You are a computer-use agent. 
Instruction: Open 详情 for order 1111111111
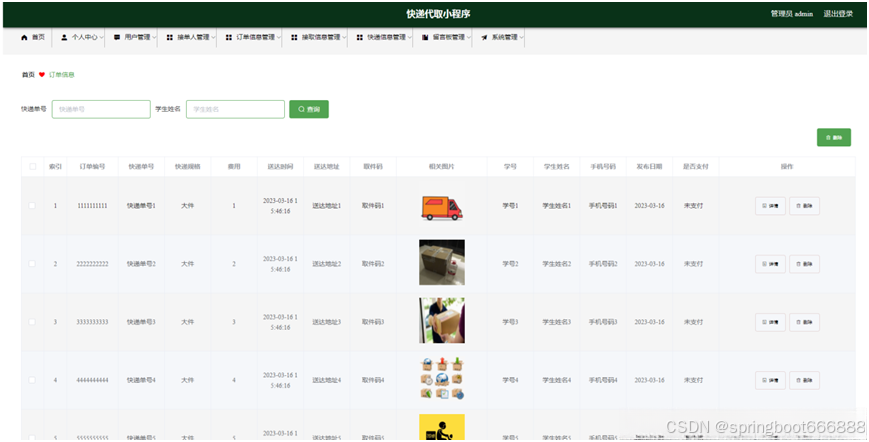(x=770, y=206)
